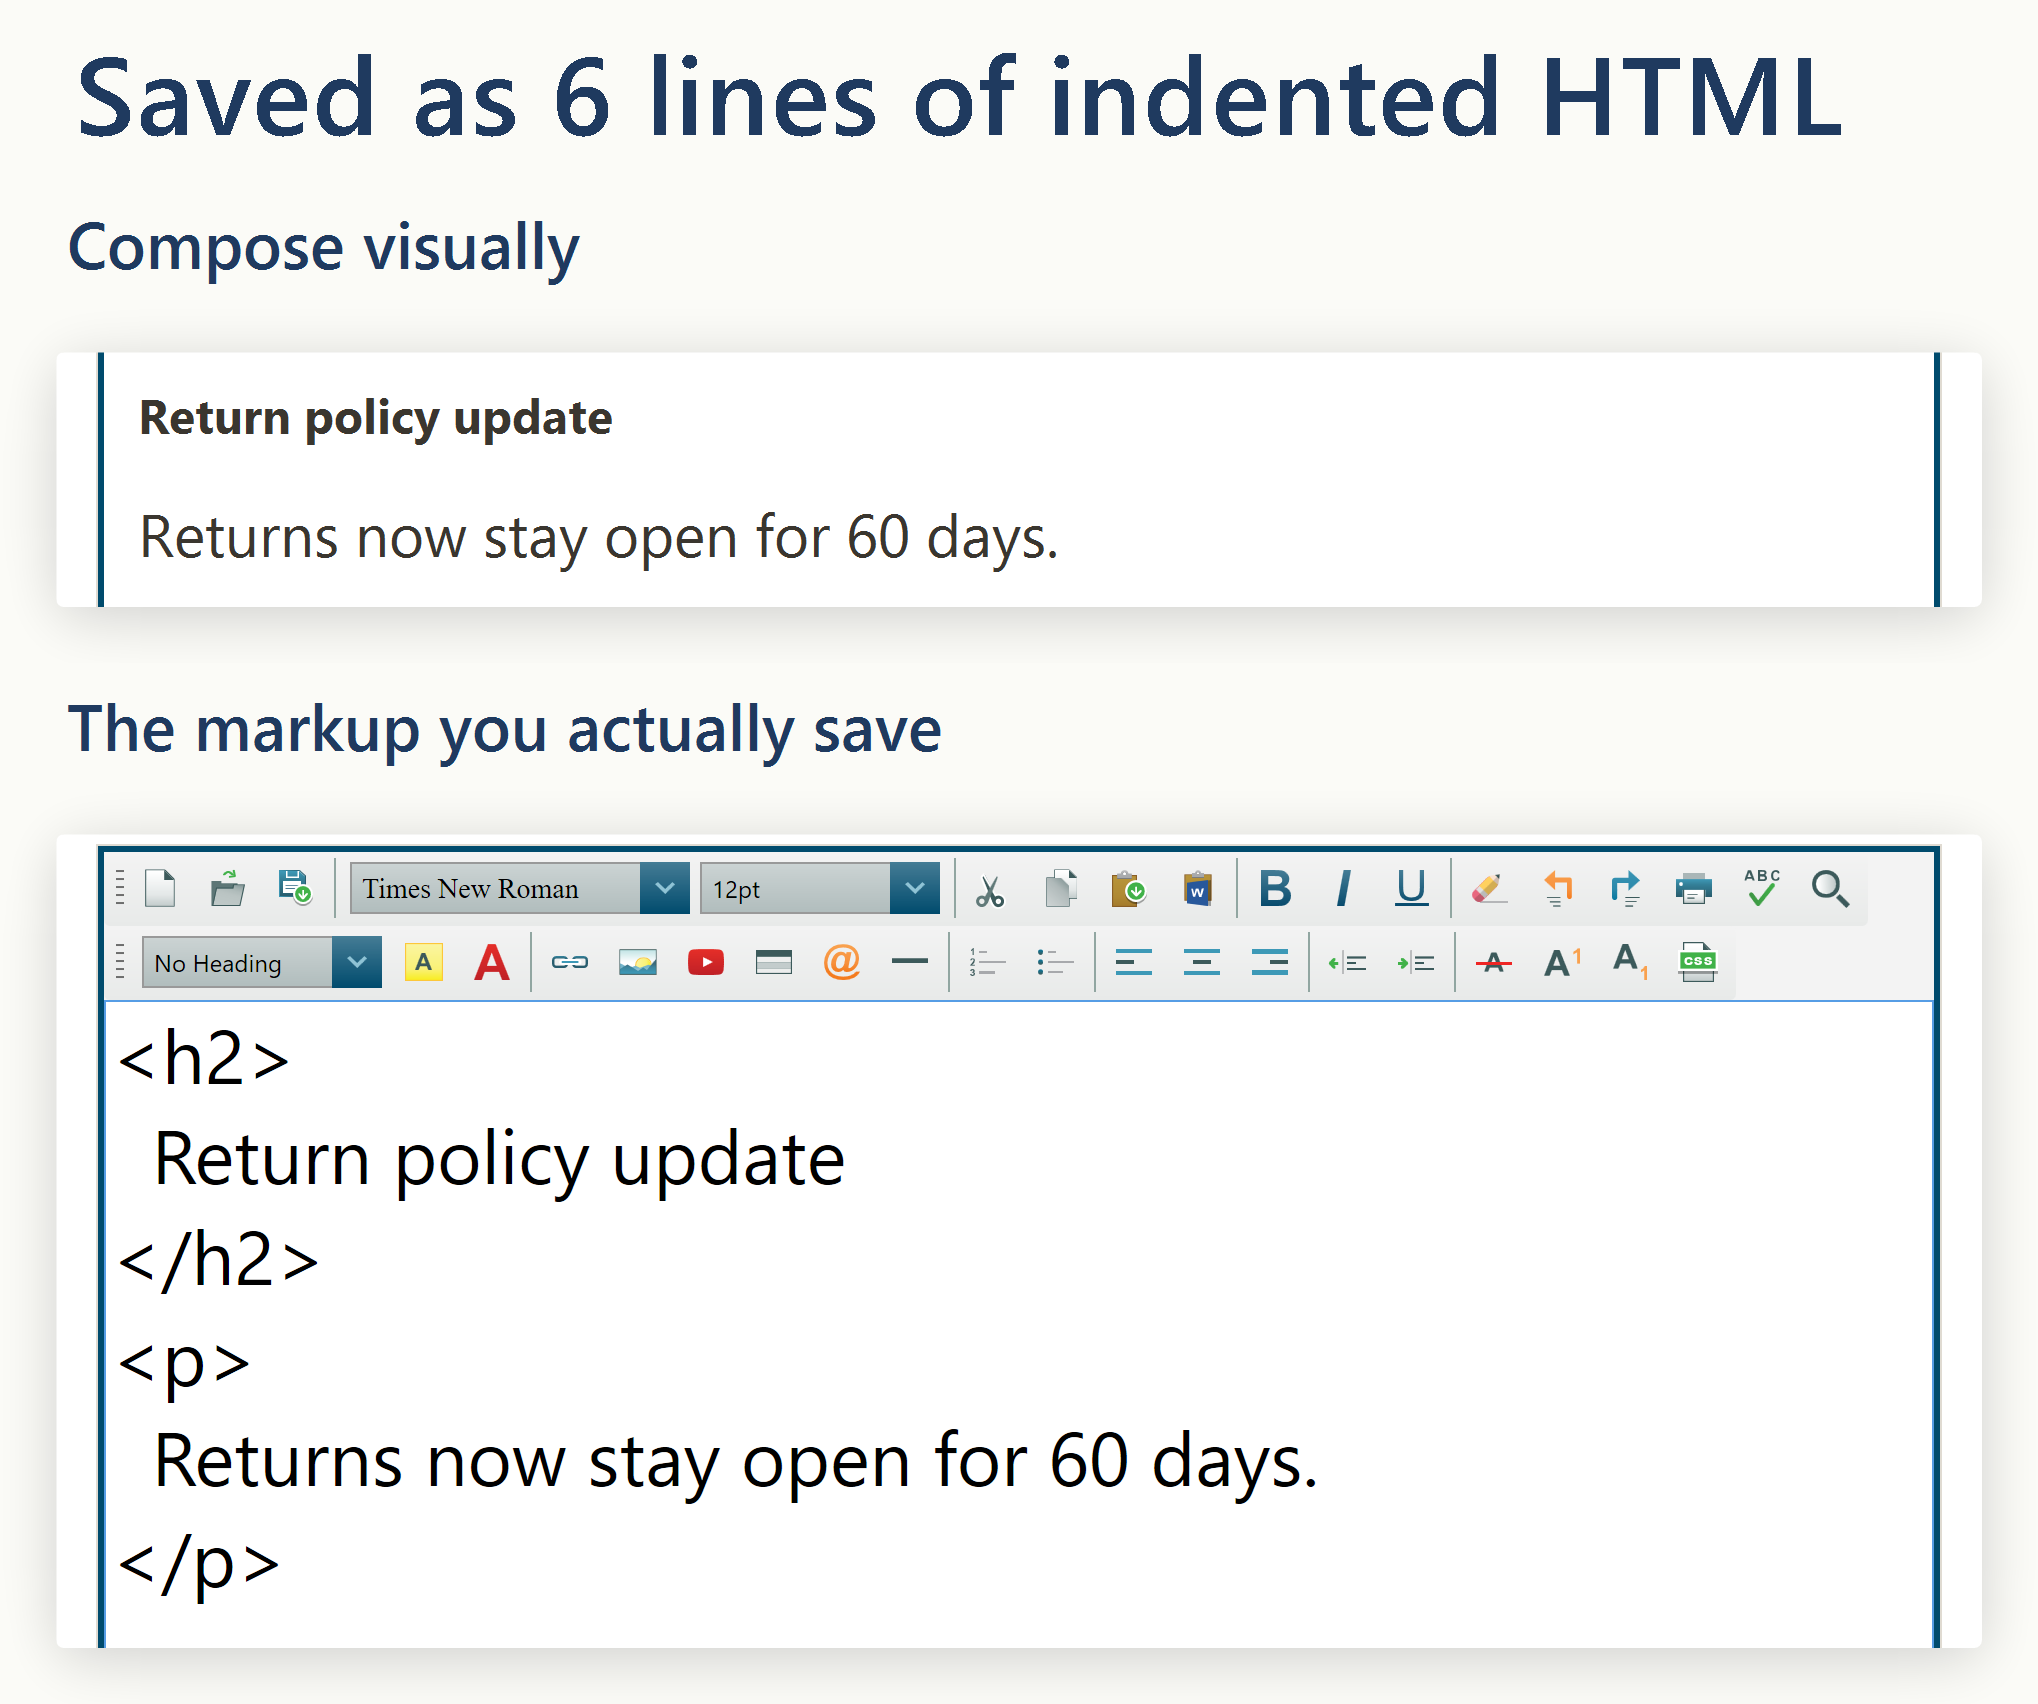This screenshot has height=1704, width=2038.
Task: Click the New document icon
Action: (160, 888)
